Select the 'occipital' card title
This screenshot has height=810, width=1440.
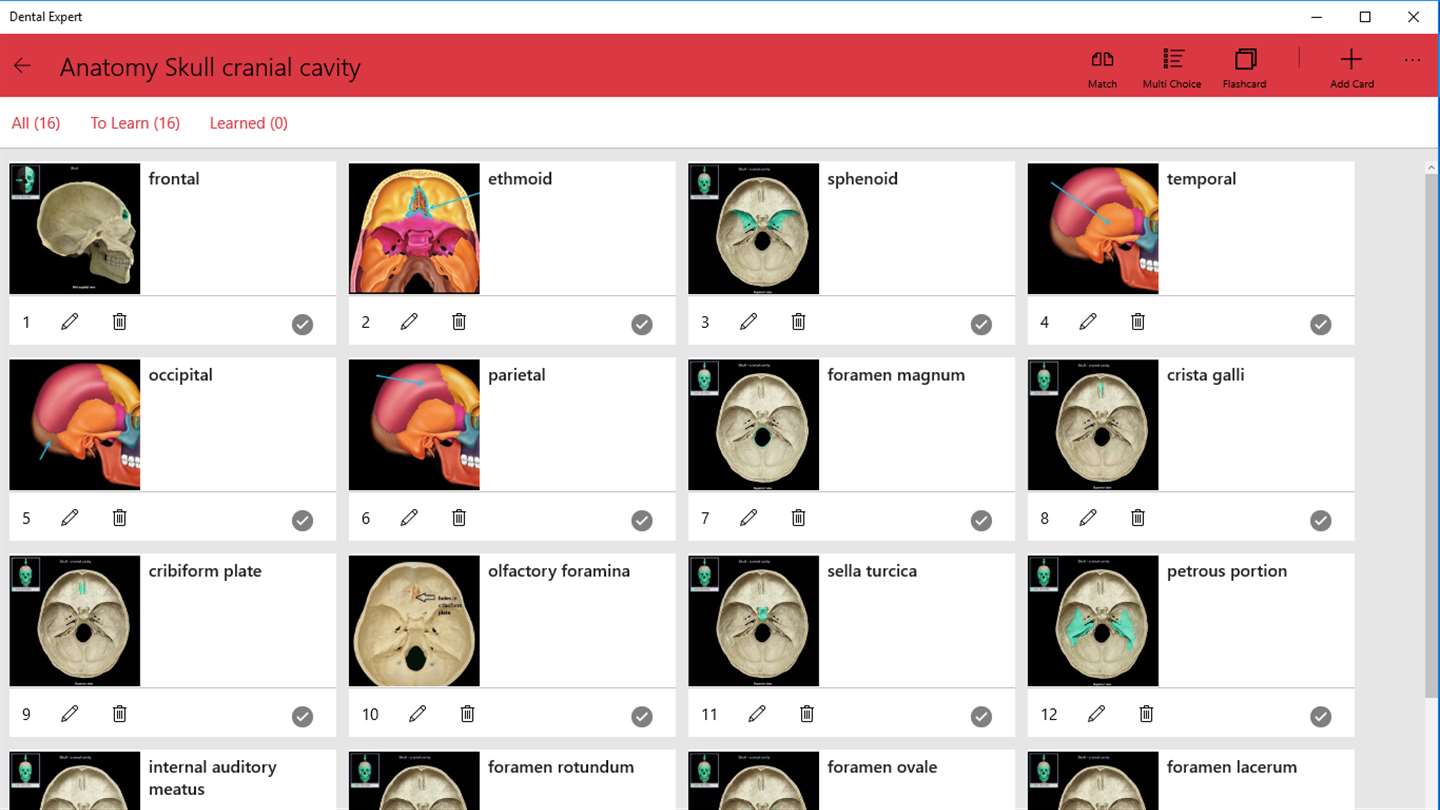click(x=180, y=375)
